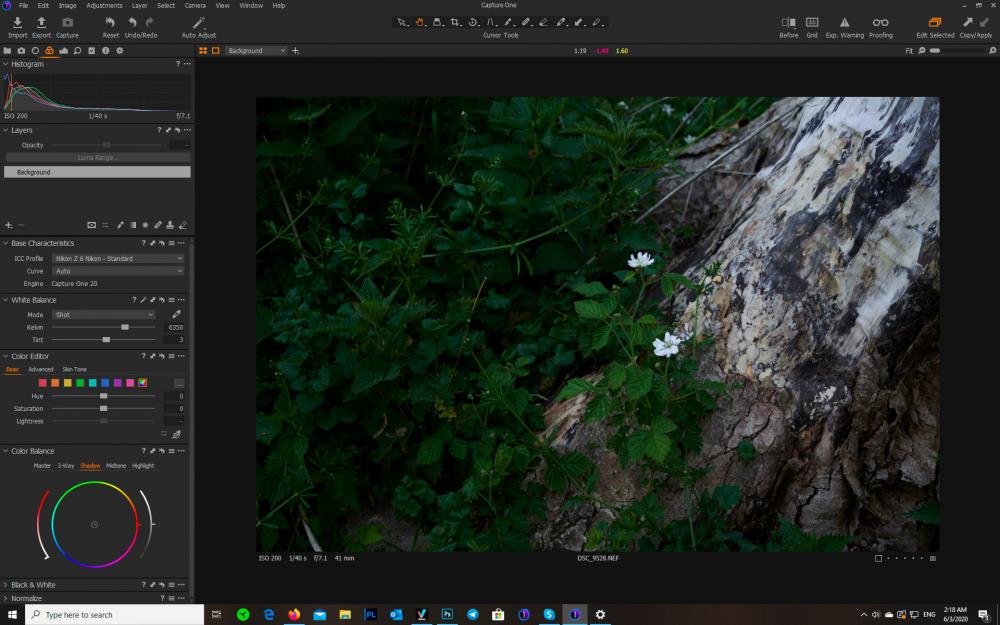Click the Luma Range button
1000x625 pixels.
(97, 158)
